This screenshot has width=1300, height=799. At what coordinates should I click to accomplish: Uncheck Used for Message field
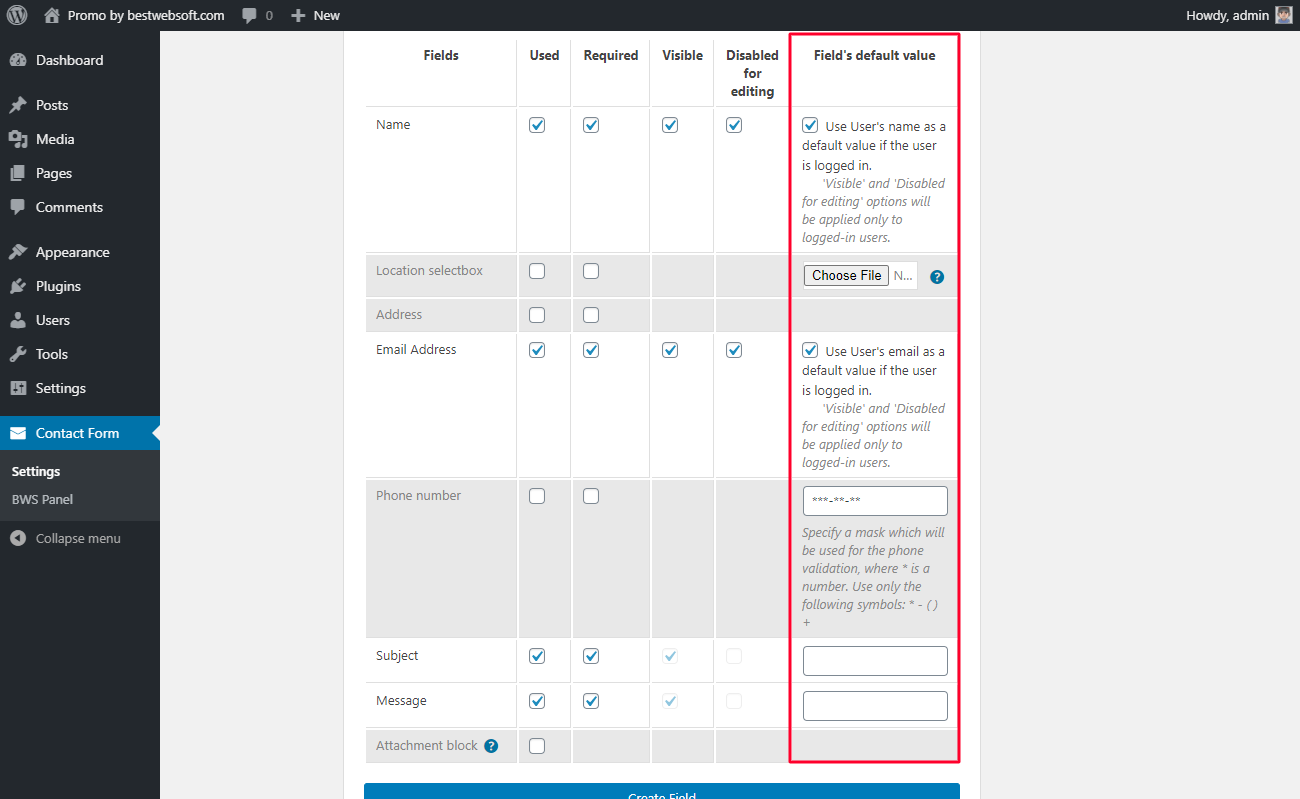(537, 701)
